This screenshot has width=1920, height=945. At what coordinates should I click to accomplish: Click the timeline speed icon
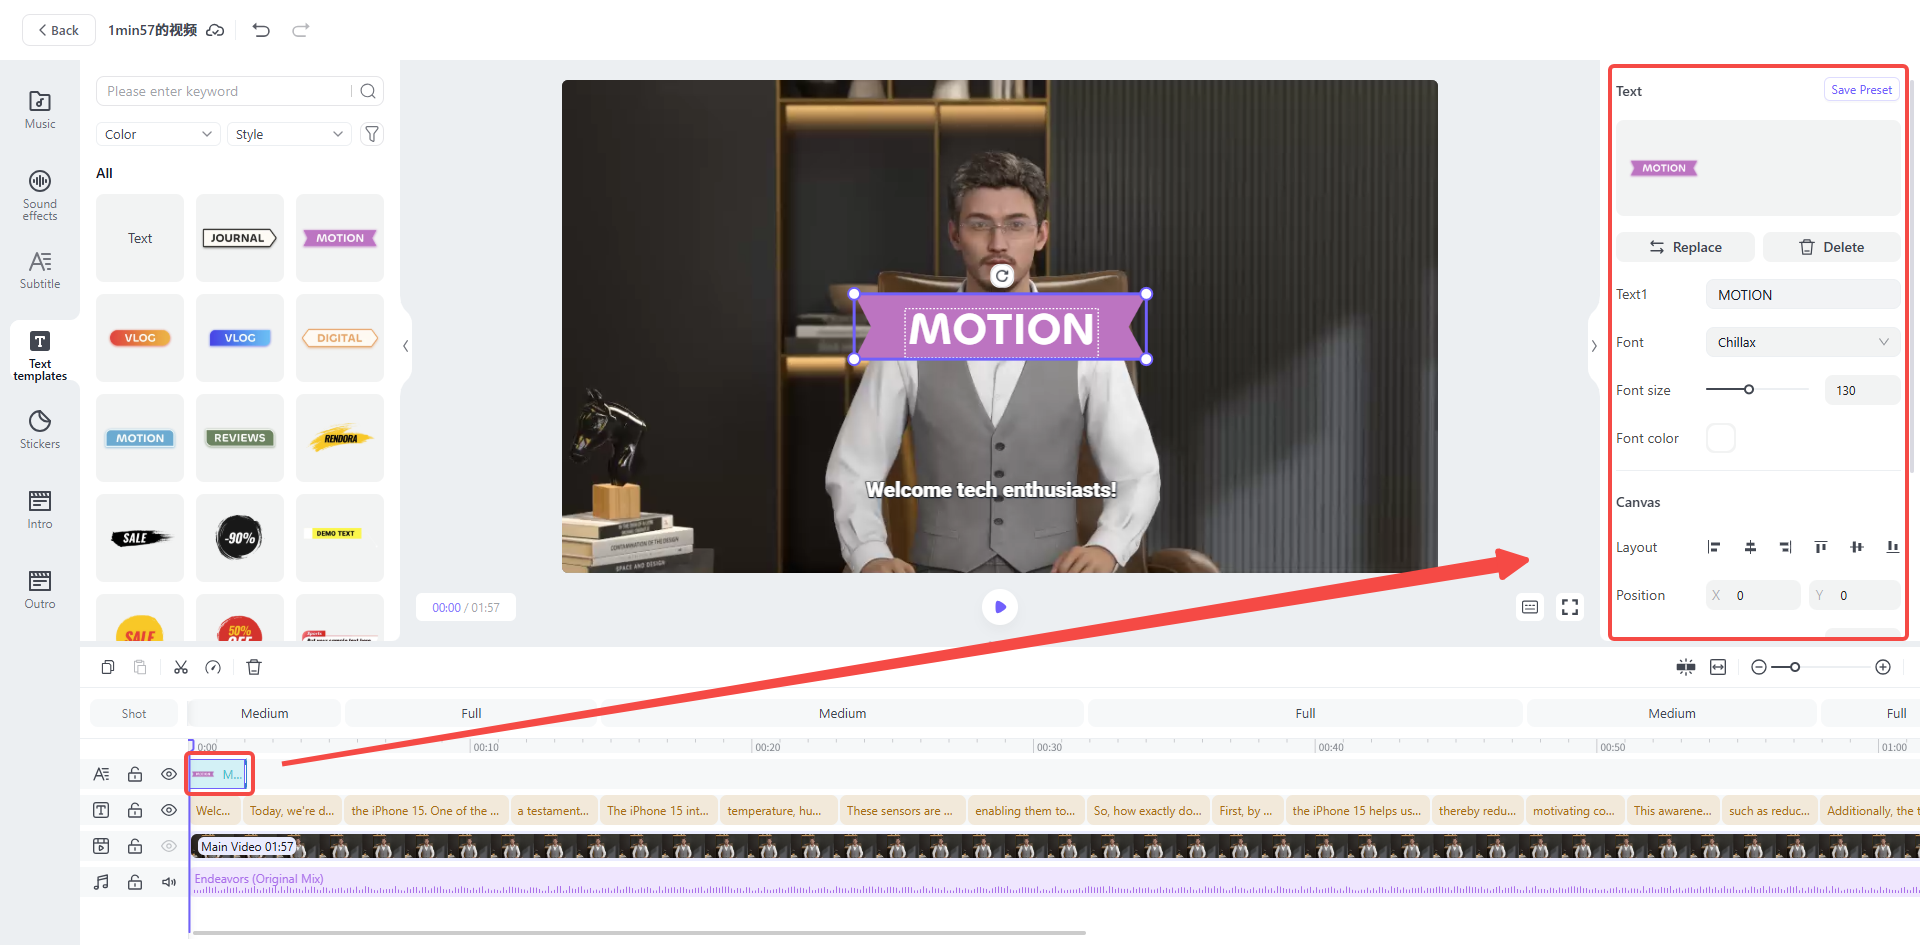pyautogui.click(x=213, y=667)
